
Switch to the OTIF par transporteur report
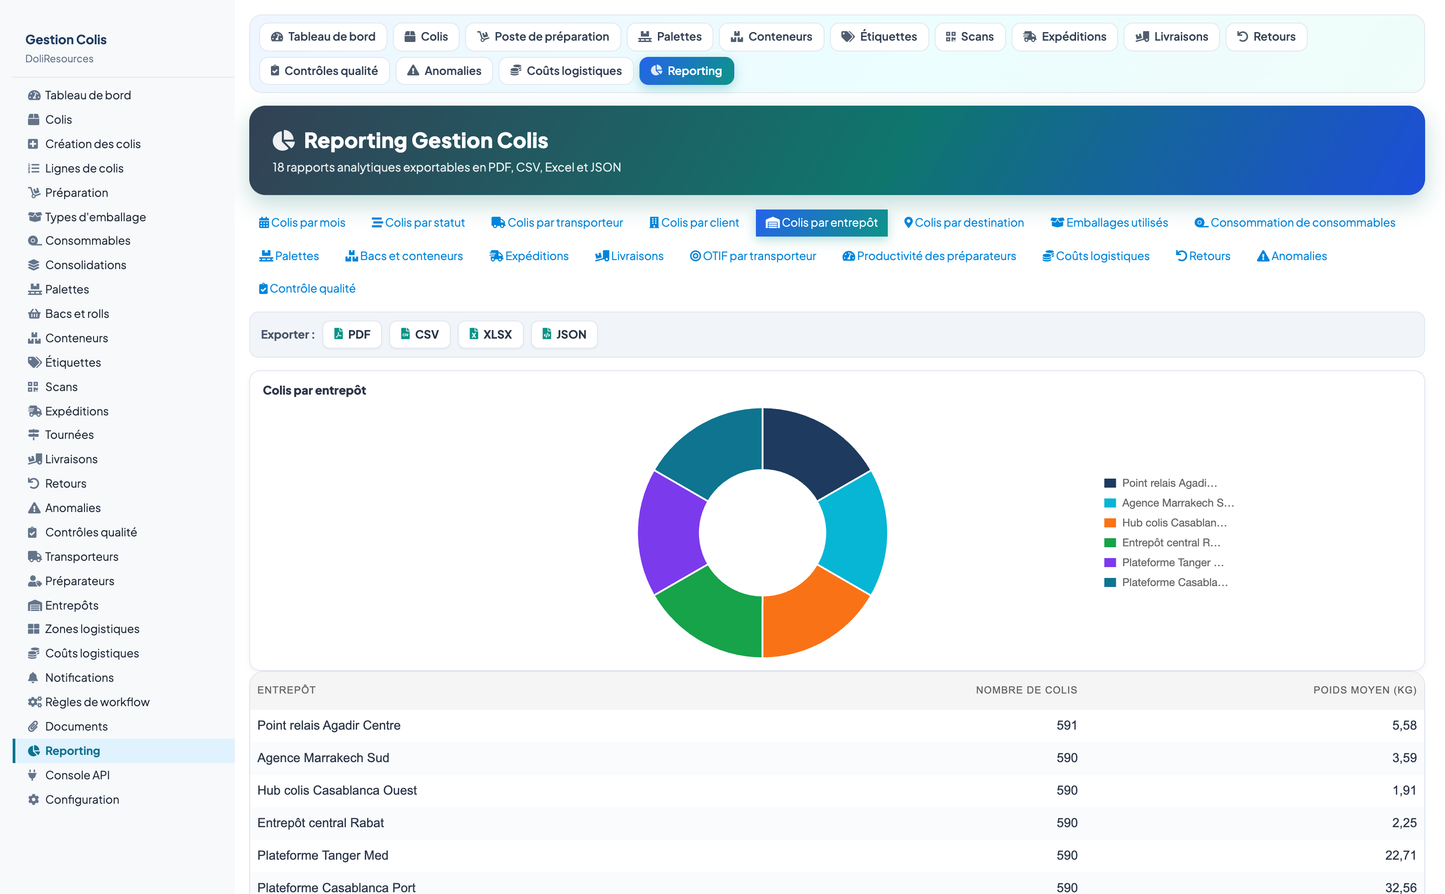[x=753, y=256]
